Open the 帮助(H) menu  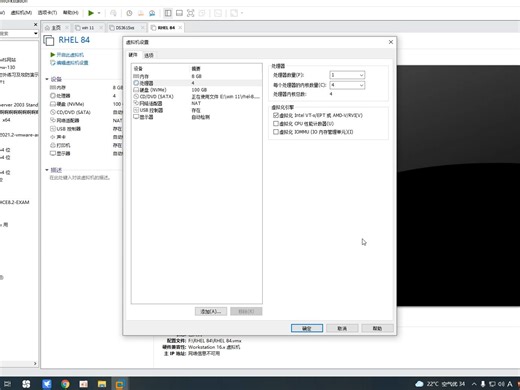pos(71,13)
